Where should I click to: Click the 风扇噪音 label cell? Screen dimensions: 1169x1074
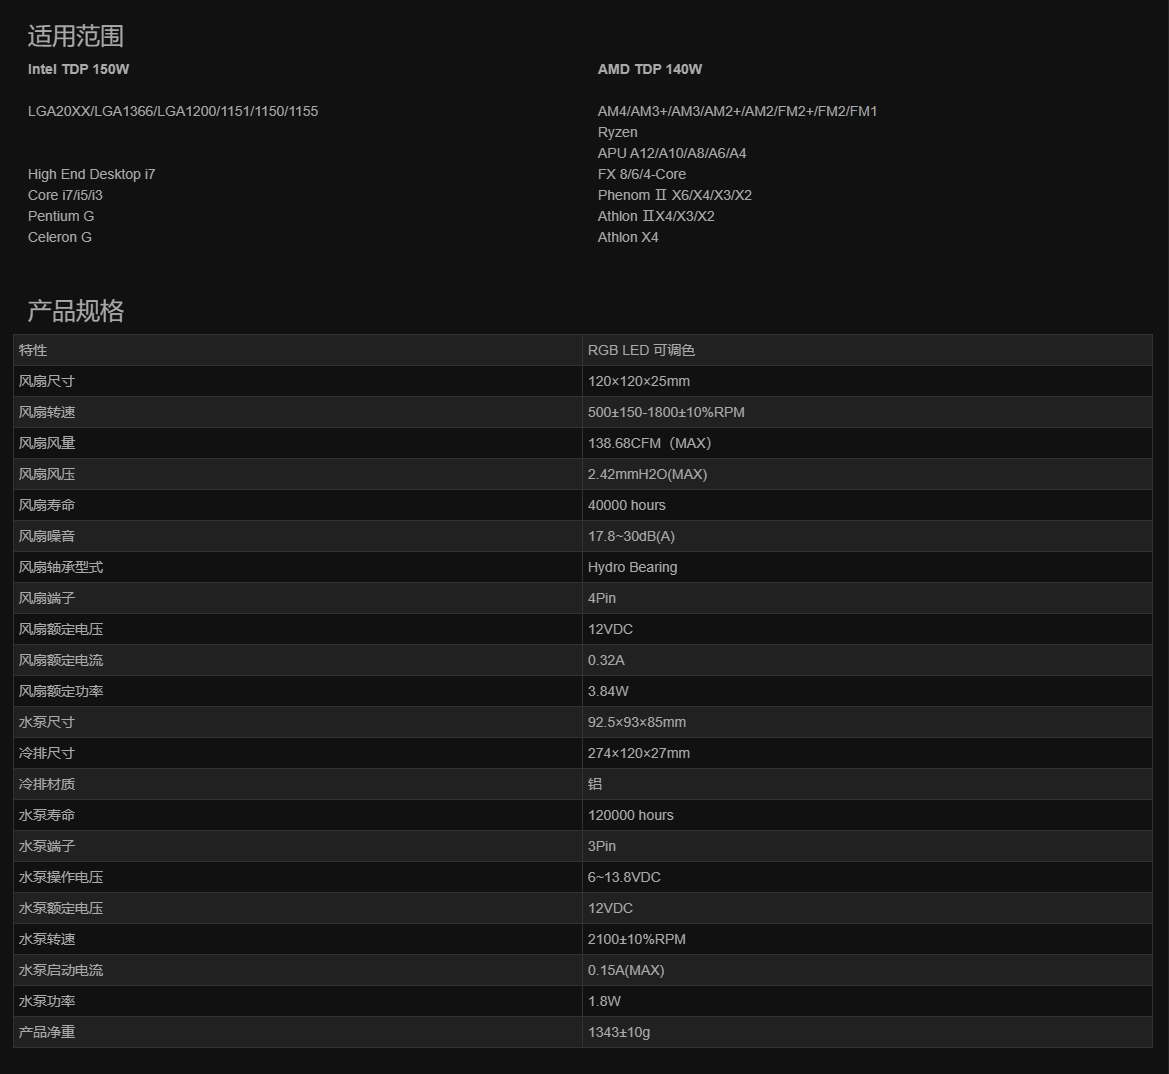297,536
